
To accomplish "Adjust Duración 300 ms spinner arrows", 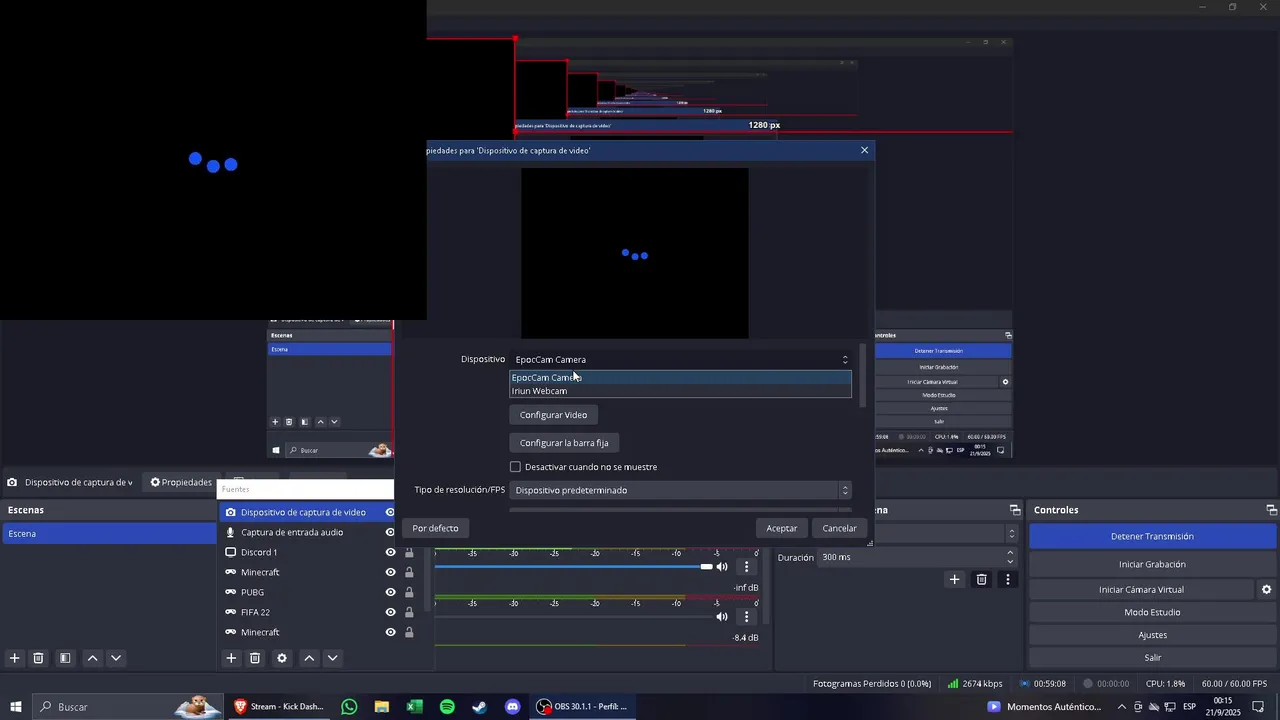I will (1010, 557).
